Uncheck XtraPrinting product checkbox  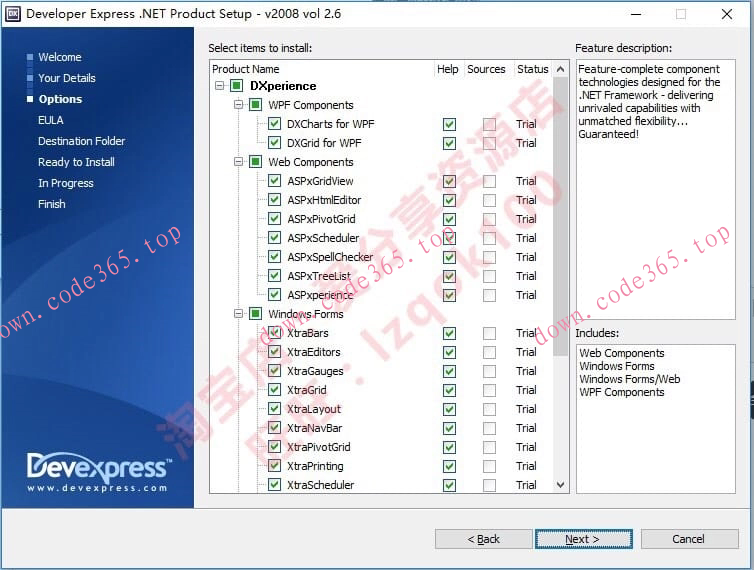(x=274, y=466)
